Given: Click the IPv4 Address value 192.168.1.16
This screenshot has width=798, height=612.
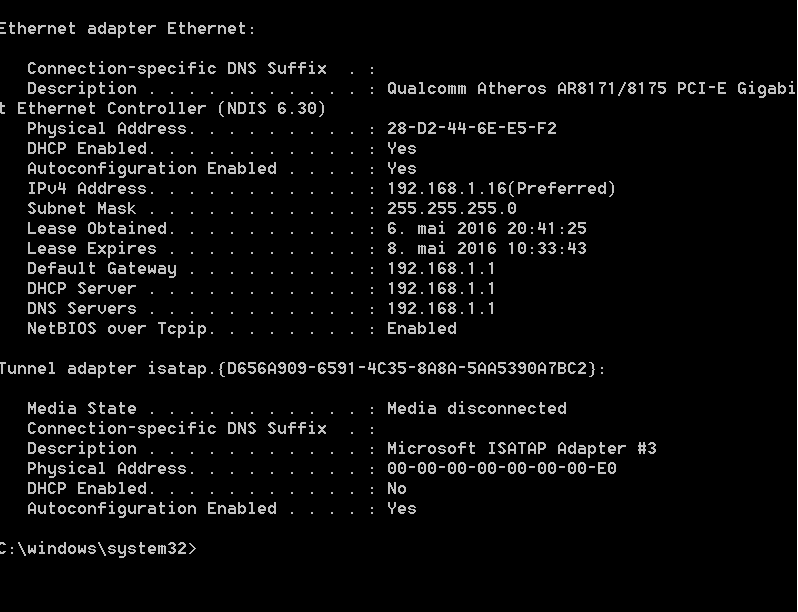Looking at the screenshot, I should click(446, 188).
